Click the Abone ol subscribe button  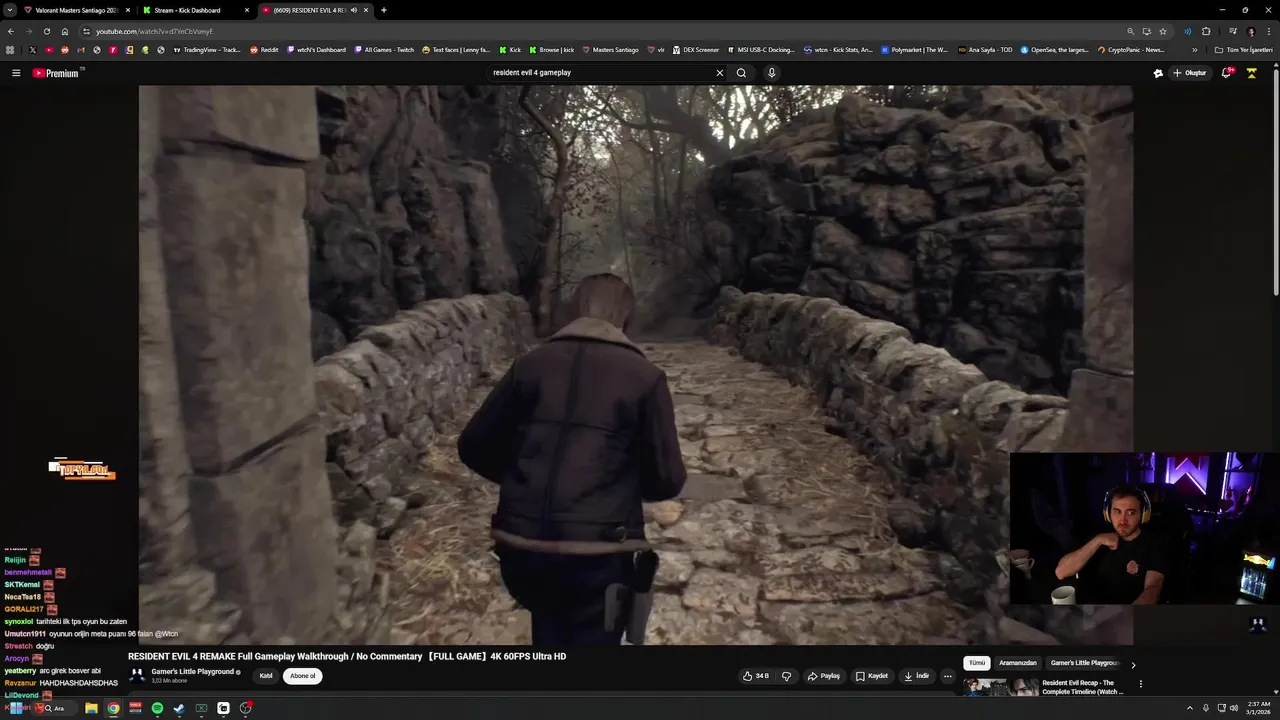click(302, 676)
